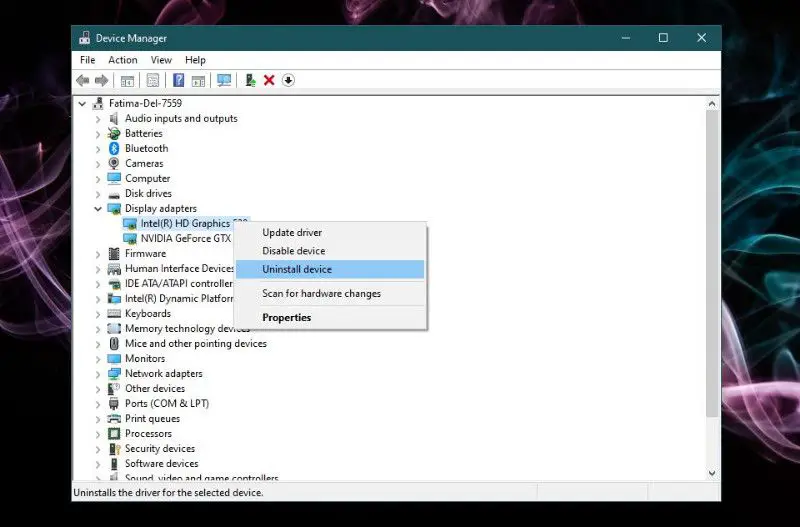Screen dimensions: 800x527
Task: Select the Cameras webcam icon
Action: [114, 163]
